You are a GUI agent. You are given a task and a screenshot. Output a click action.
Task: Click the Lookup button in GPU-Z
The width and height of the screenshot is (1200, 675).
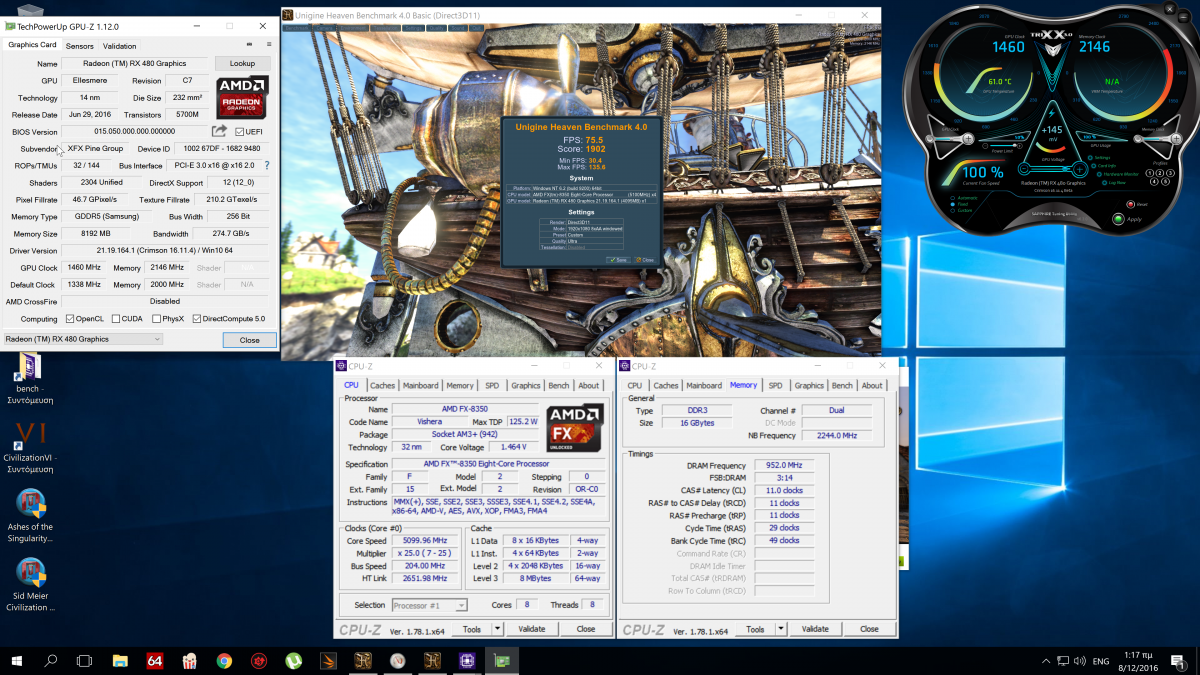242,63
